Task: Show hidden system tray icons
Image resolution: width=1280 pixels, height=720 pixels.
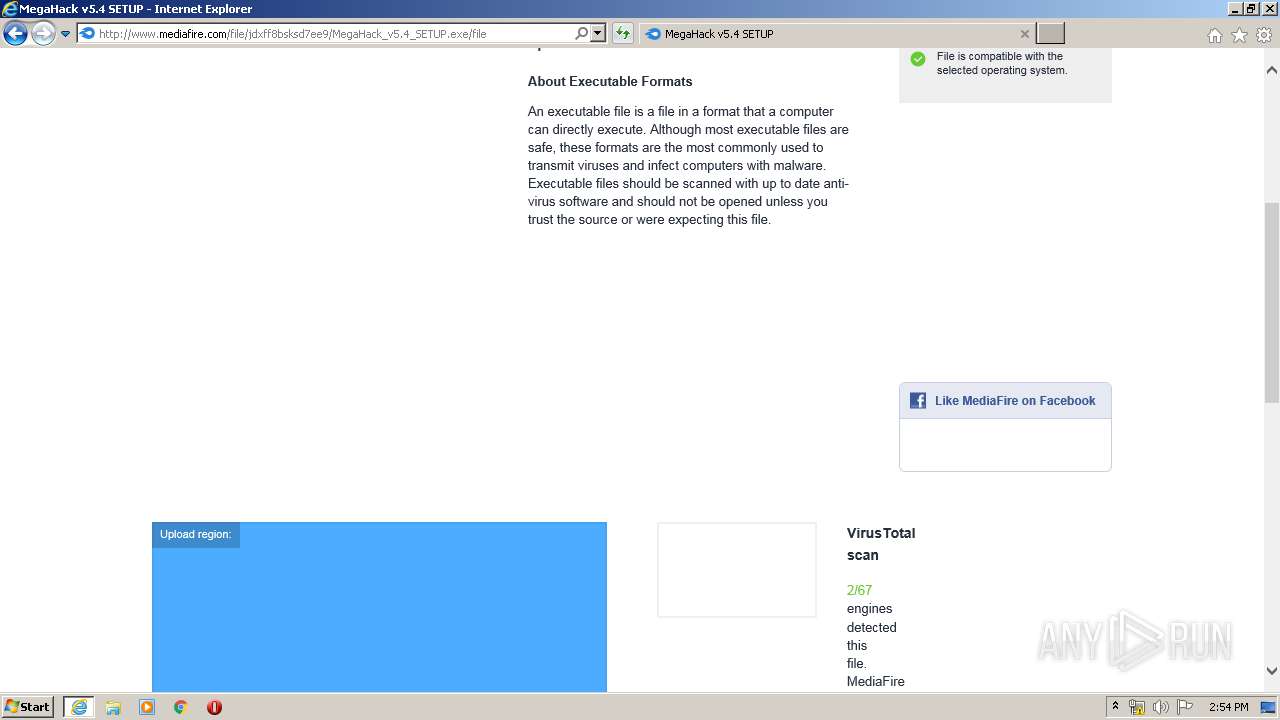Action: pyautogui.click(x=1115, y=707)
